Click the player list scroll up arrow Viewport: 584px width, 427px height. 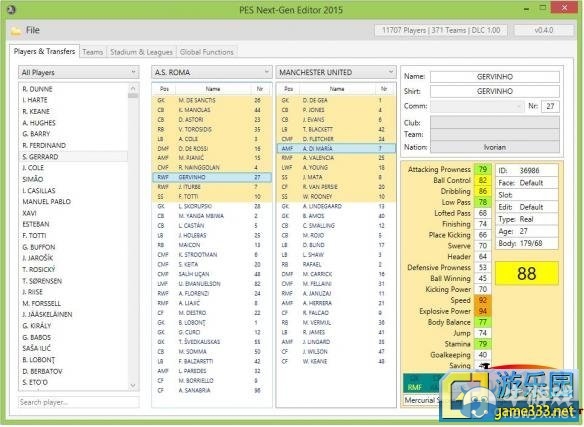133,88
